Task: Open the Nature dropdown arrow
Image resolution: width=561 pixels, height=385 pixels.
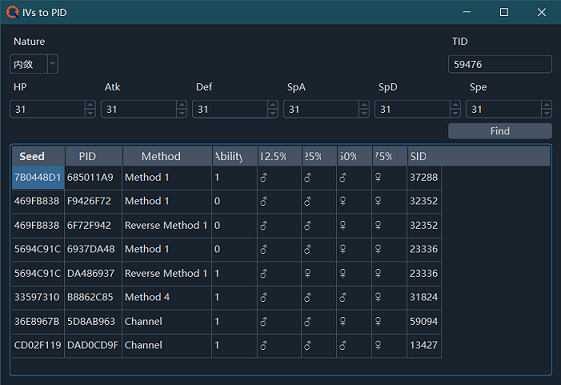Action: point(53,64)
